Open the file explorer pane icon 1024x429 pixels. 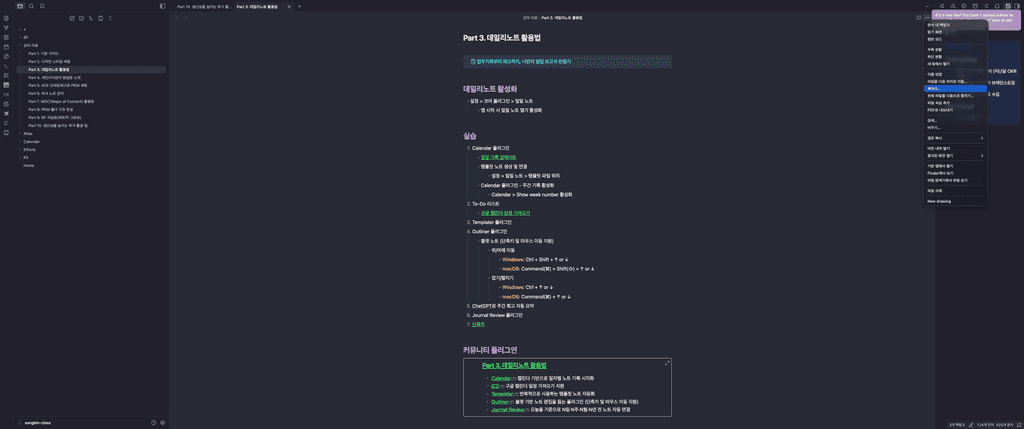pyautogui.click(x=20, y=6)
